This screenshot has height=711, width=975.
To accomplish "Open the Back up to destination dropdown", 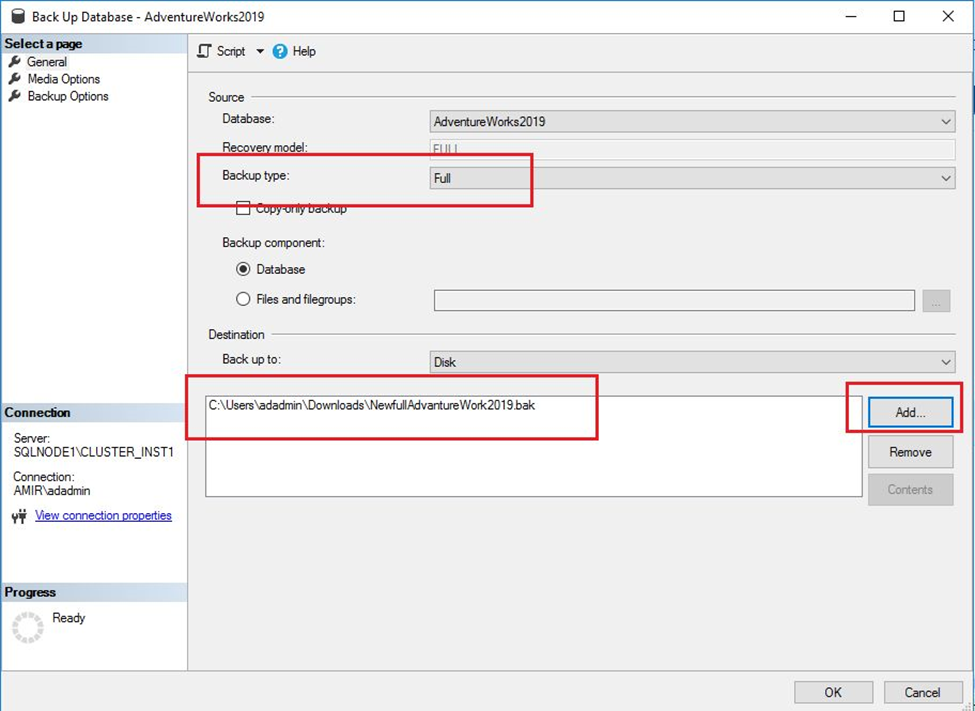I will (x=945, y=360).
